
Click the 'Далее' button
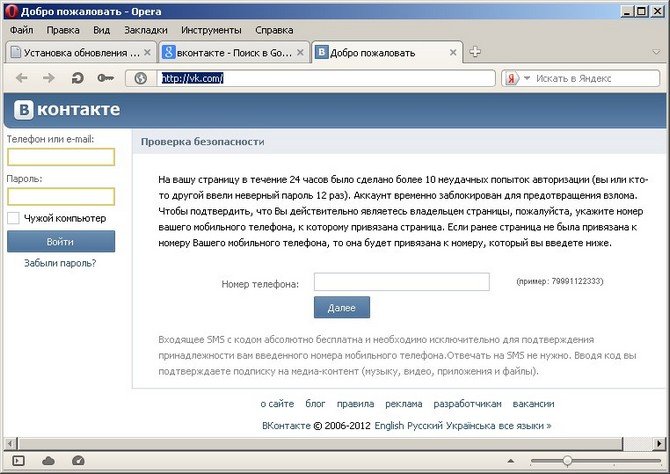(x=341, y=307)
